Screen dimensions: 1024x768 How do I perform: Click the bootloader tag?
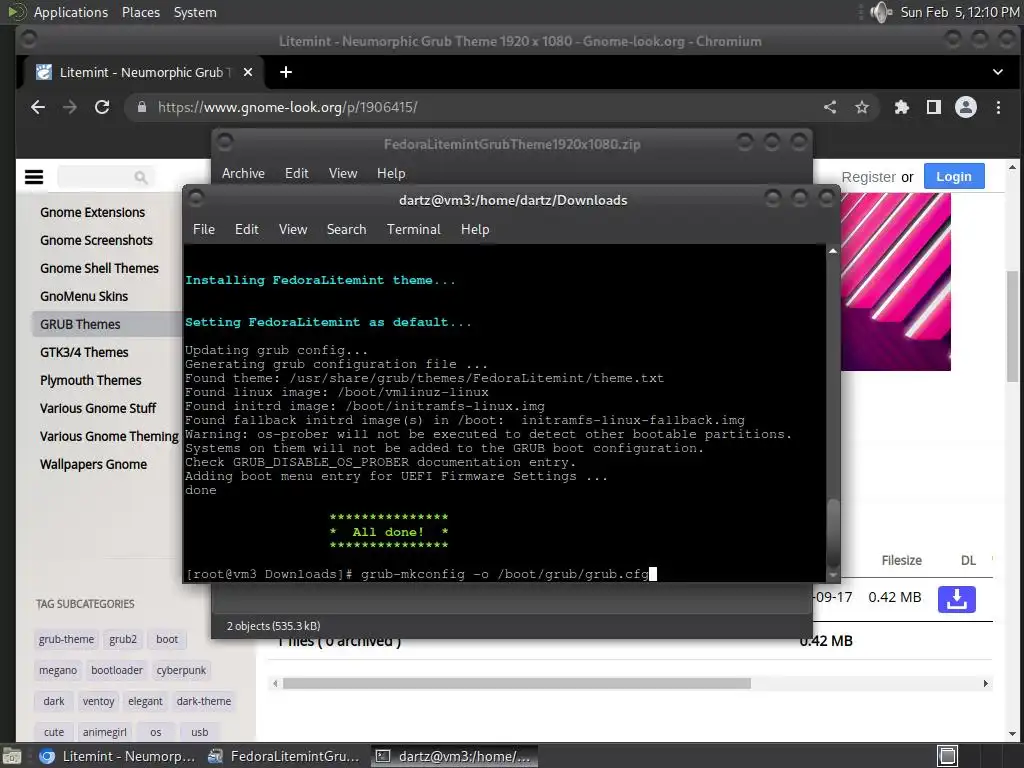117,670
